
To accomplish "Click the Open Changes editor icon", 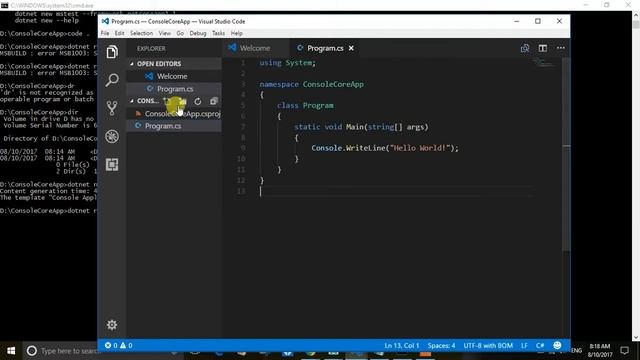I will pyautogui.click(x=525, y=48).
